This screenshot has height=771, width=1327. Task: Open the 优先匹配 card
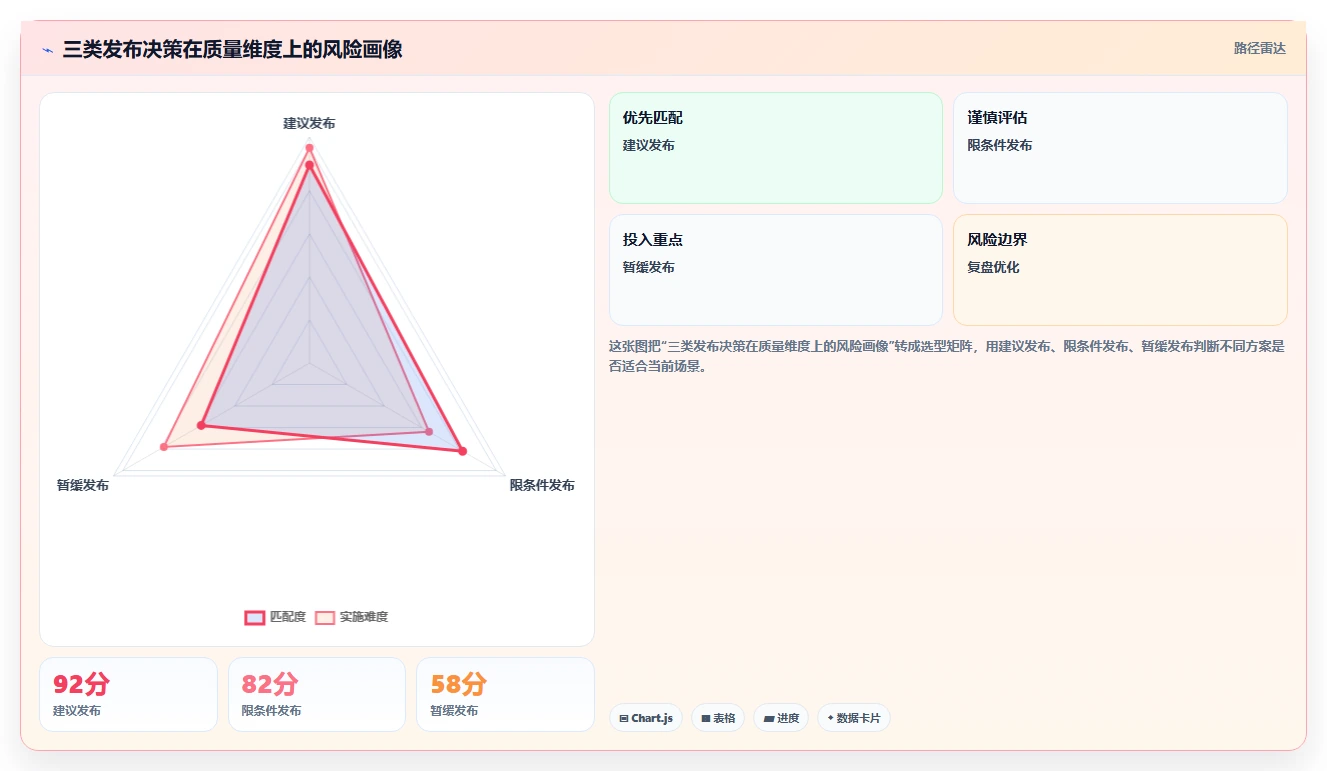[x=776, y=148]
